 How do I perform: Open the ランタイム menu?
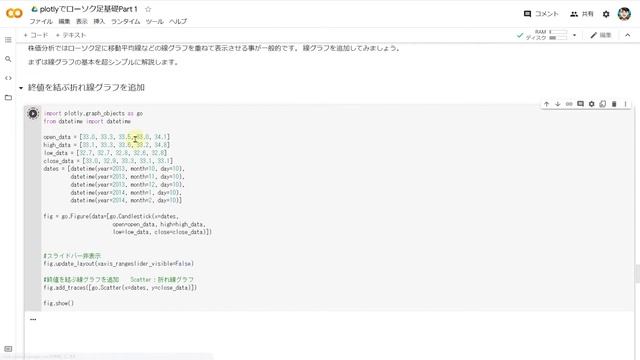(125, 21)
